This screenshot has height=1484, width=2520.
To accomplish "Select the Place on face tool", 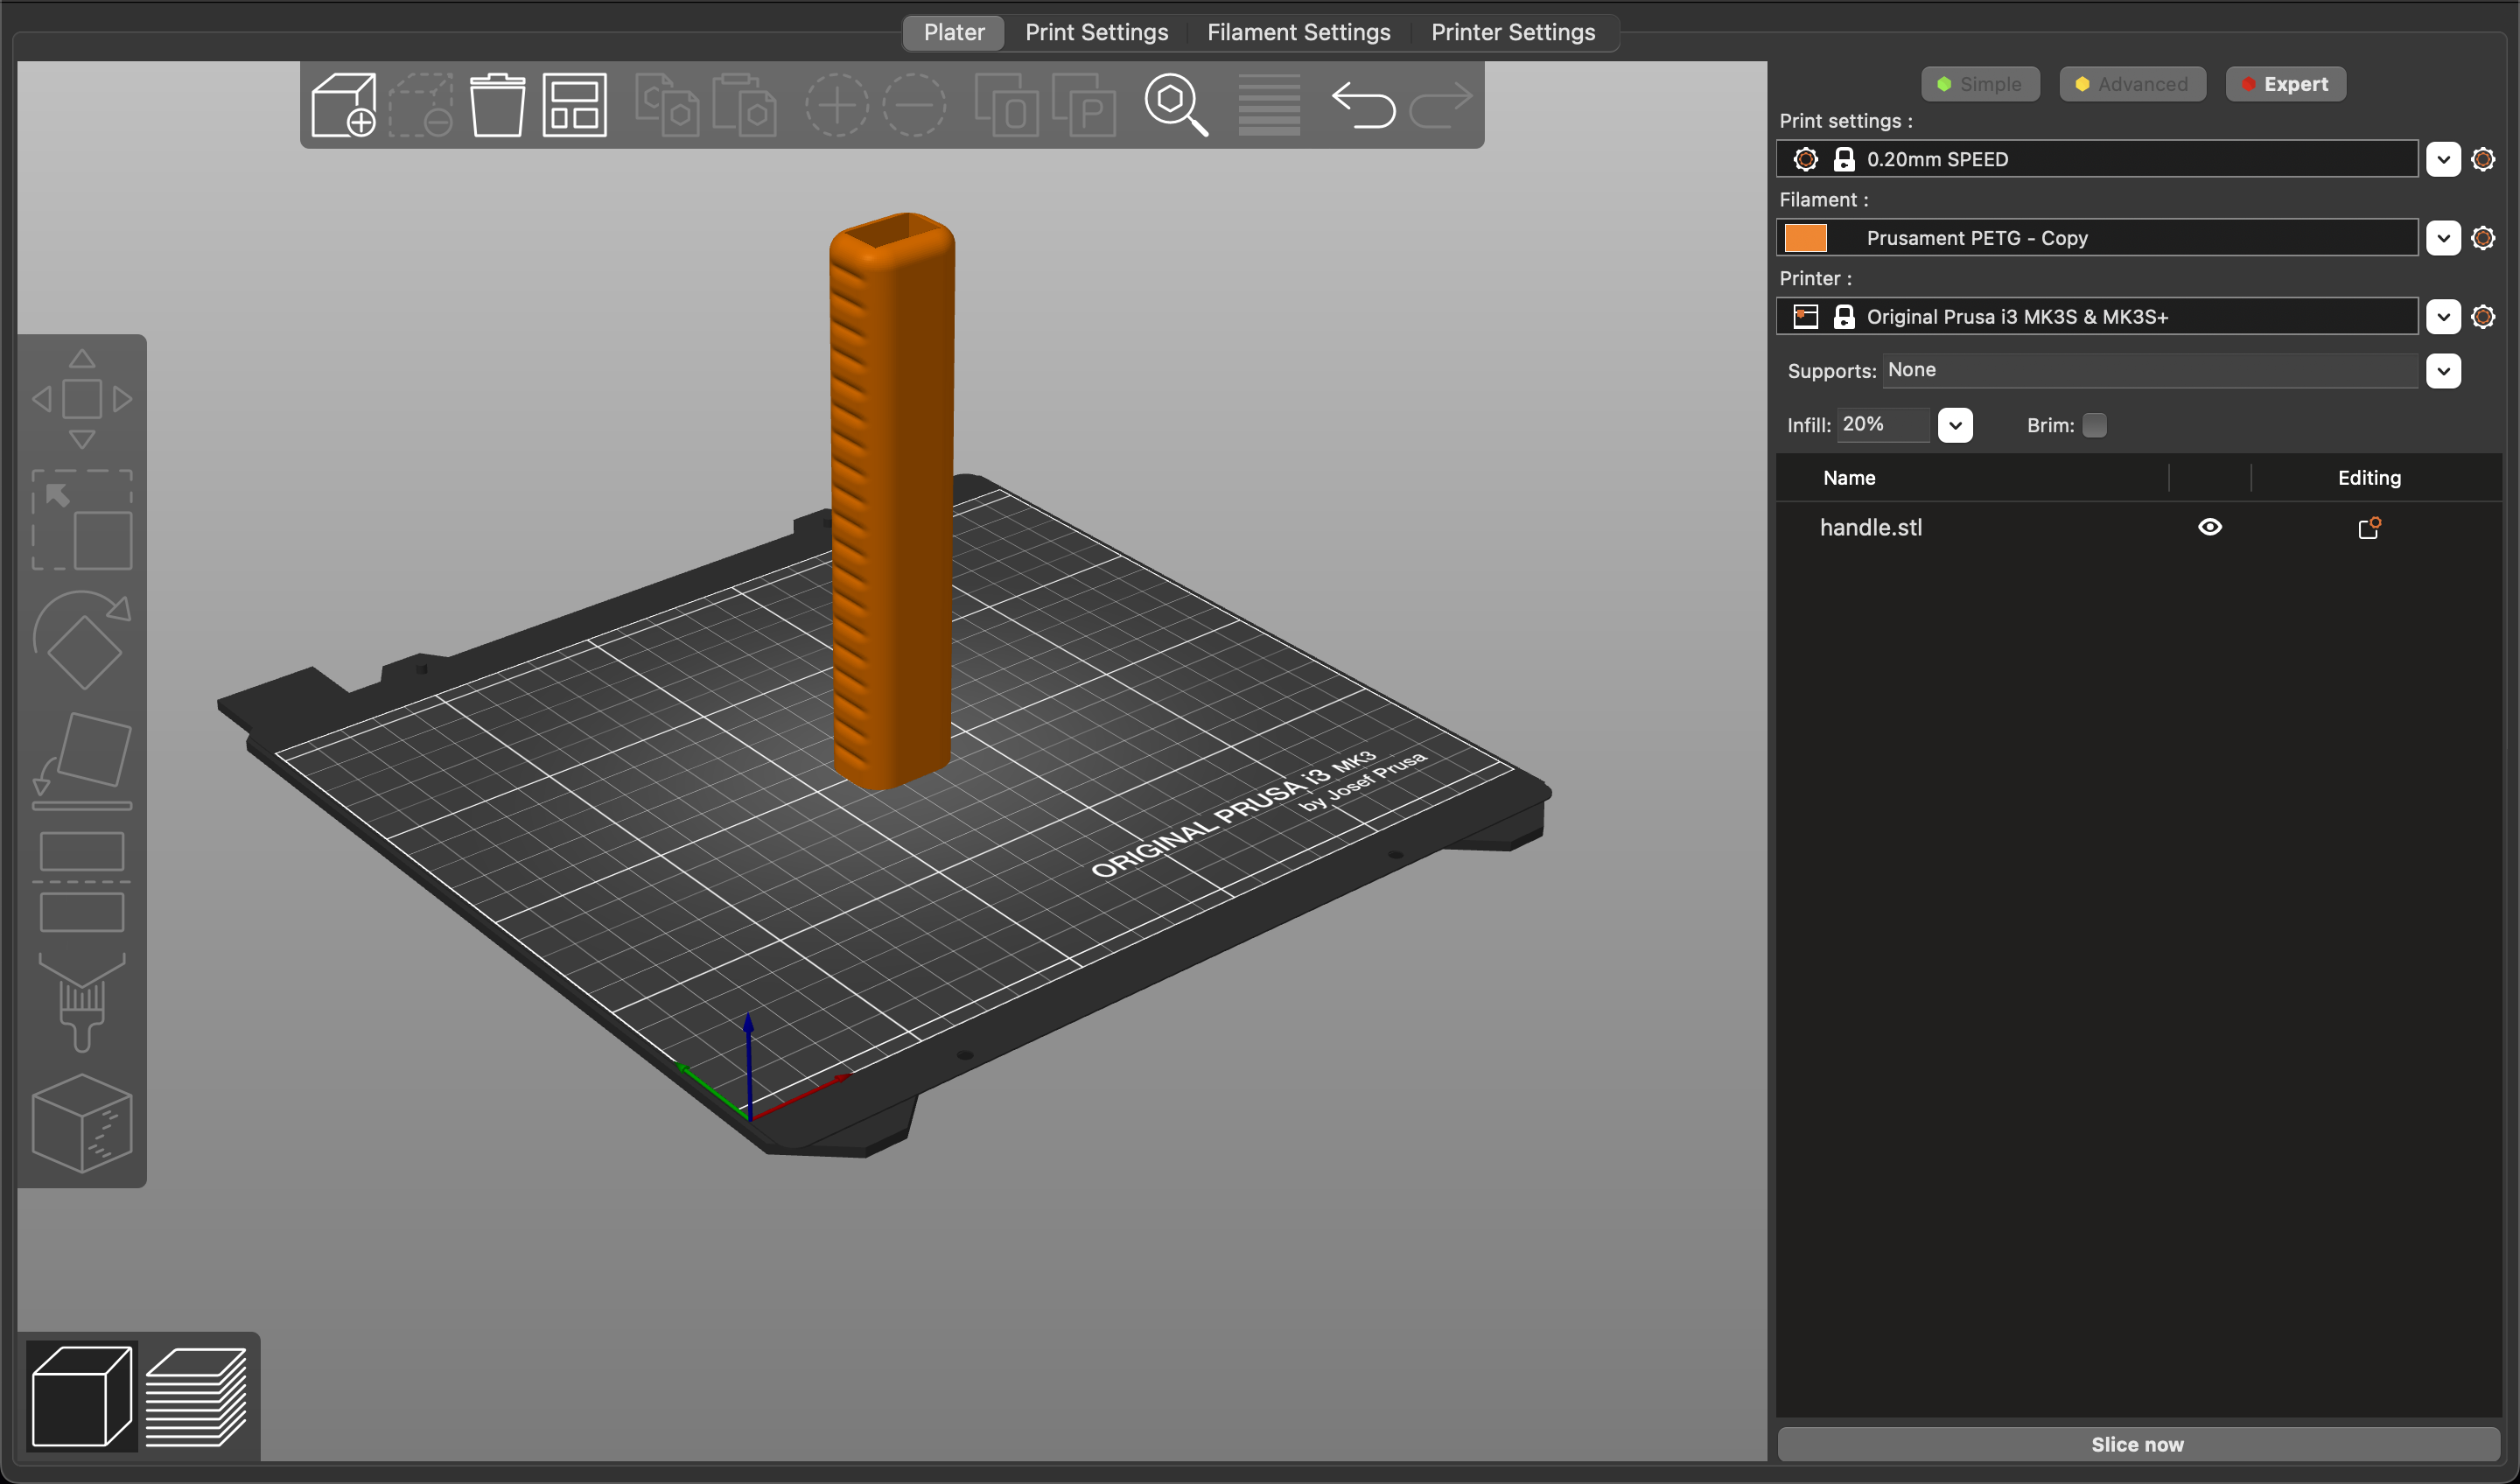I will 82,761.
